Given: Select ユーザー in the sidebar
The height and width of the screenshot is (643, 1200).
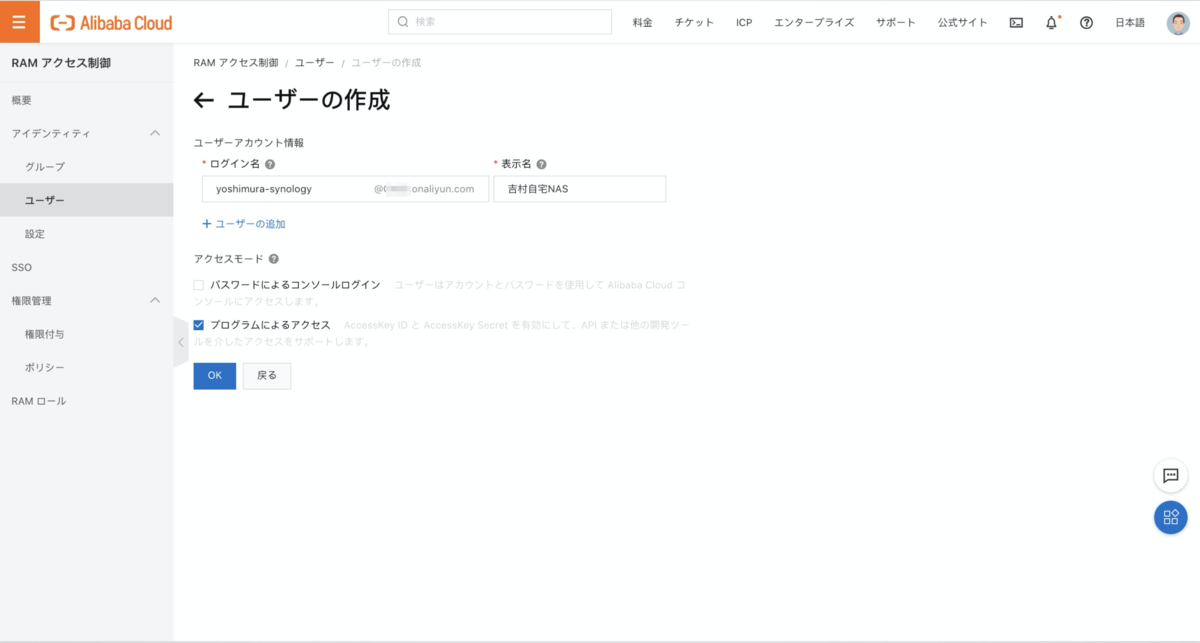Looking at the screenshot, I should (86, 200).
